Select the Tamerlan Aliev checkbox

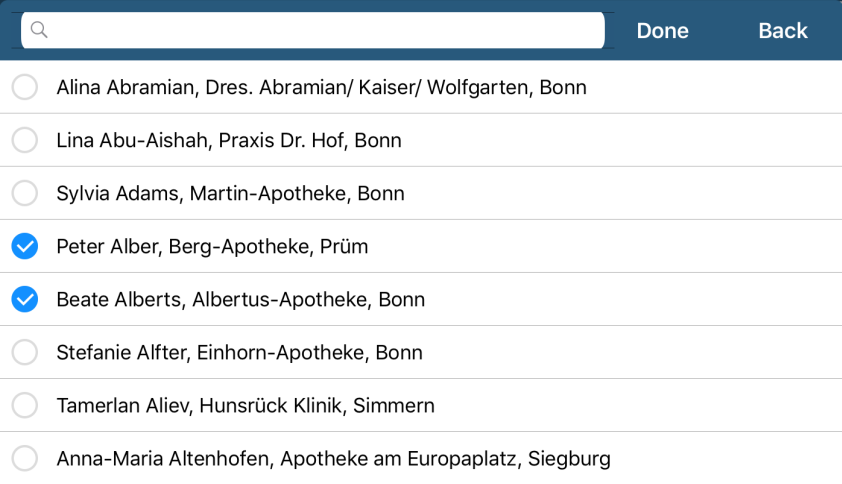(24, 405)
